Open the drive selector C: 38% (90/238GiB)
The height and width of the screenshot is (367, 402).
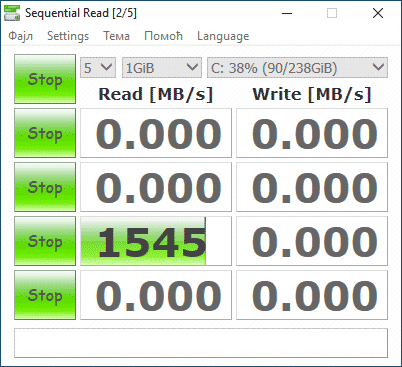pos(297,68)
